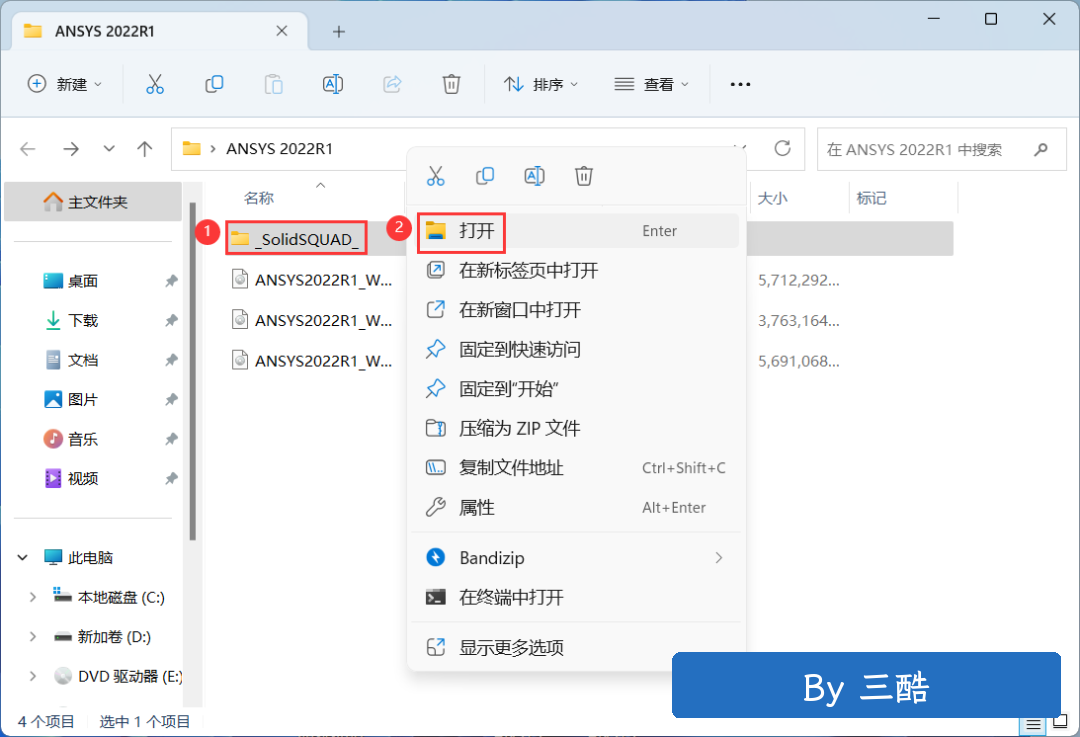
Task: Unpin 文档 with its pin icon
Action: point(171,360)
